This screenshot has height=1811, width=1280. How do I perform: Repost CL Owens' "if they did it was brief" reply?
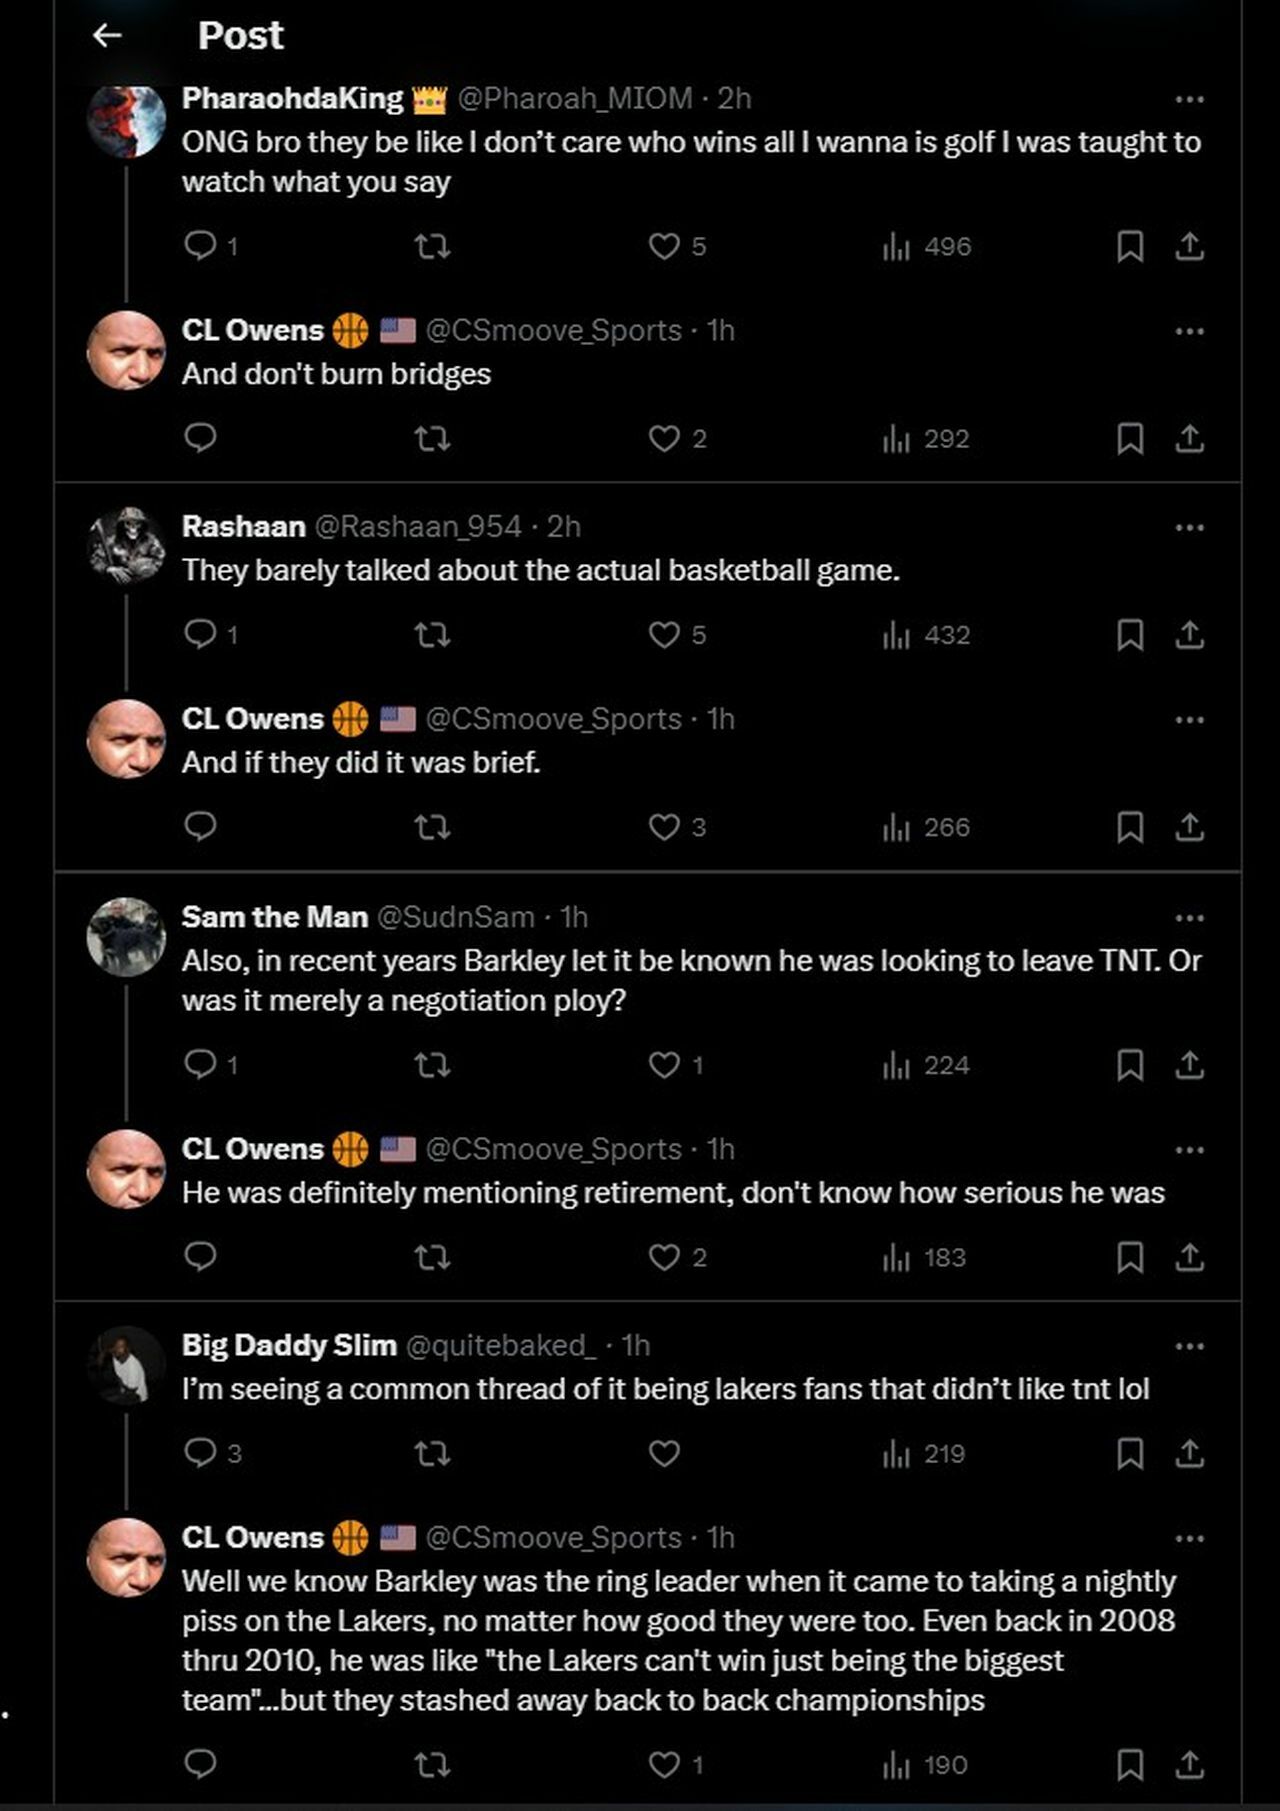[x=432, y=827]
